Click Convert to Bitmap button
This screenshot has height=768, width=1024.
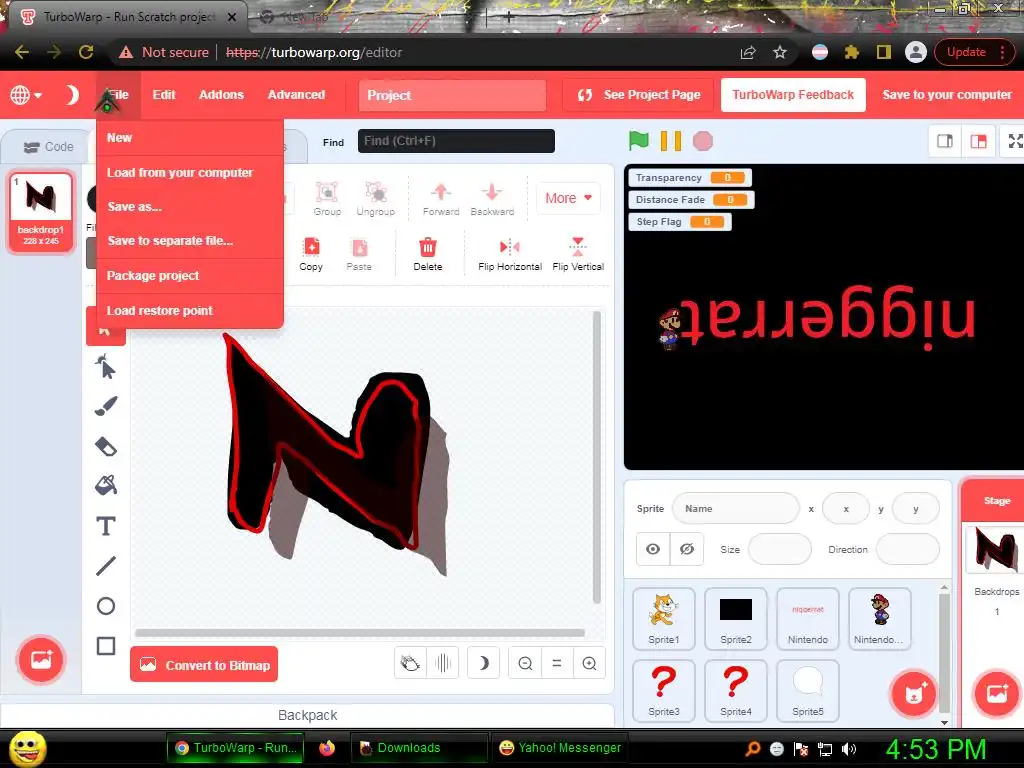click(x=204, y=665)
